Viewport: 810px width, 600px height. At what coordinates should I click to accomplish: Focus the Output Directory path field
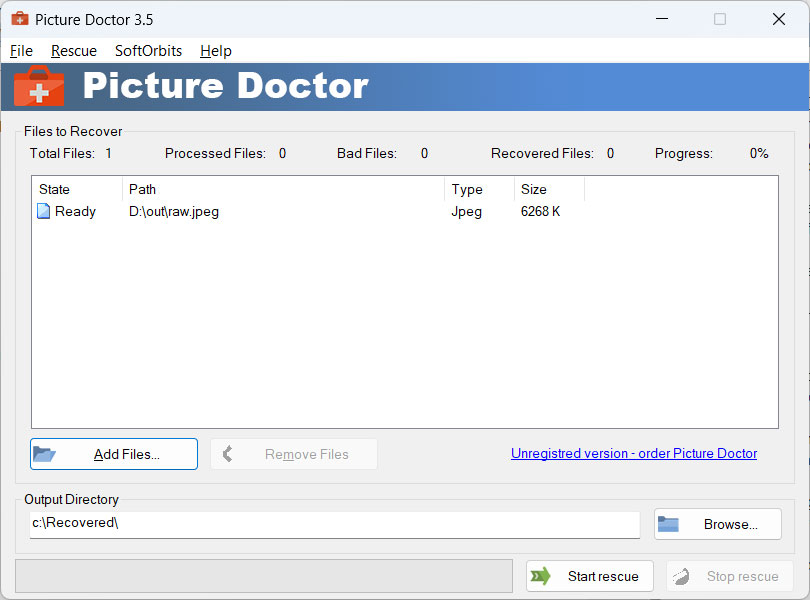pos(335,524)
